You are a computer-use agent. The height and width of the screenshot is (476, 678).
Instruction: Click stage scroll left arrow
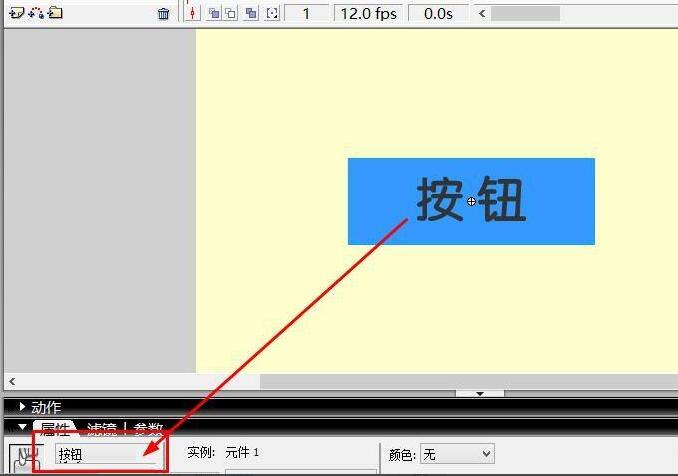tap(12, 381)
